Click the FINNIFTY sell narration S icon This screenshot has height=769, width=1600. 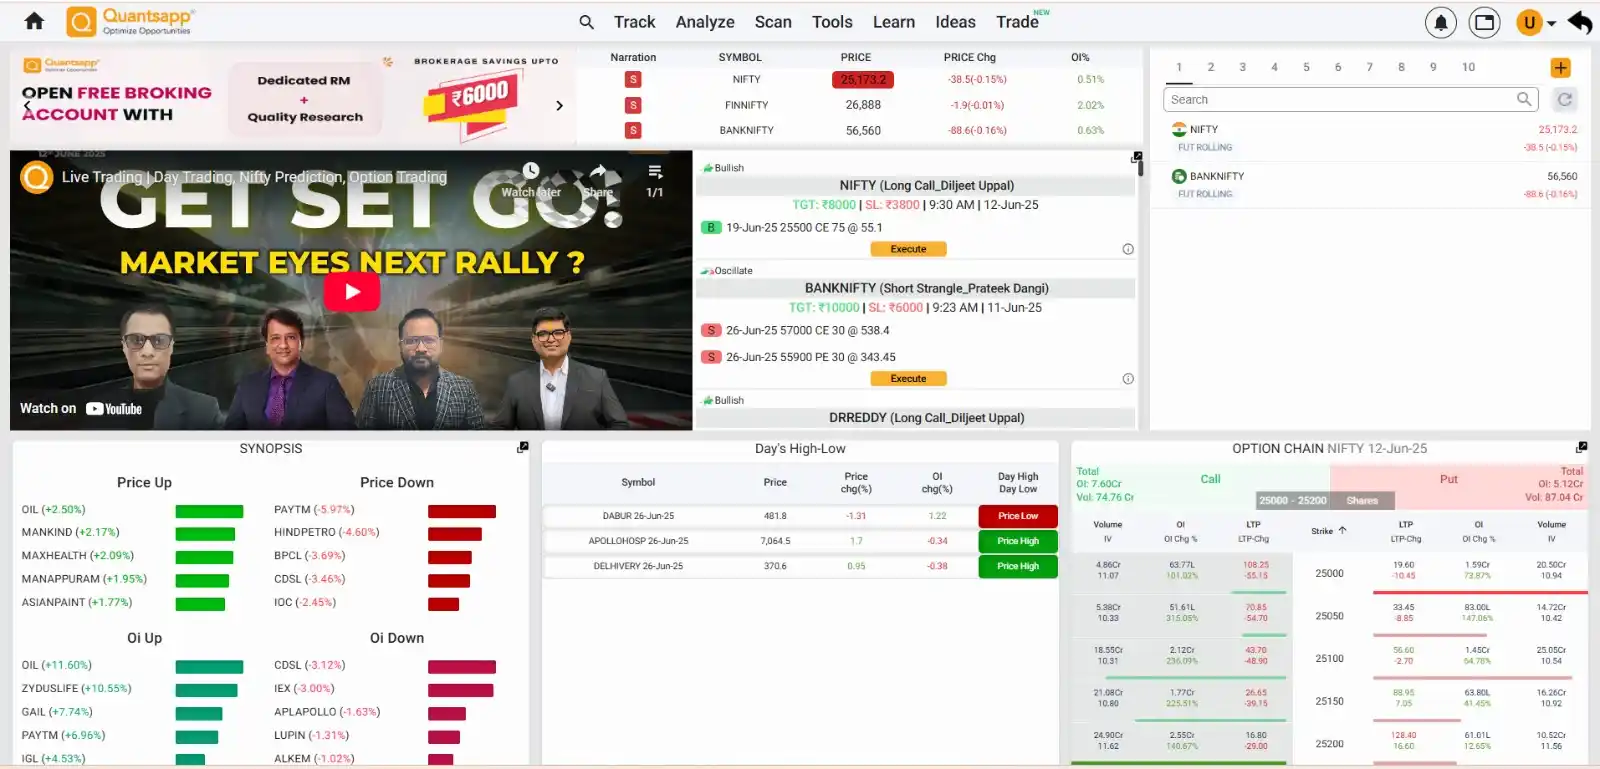633,105
